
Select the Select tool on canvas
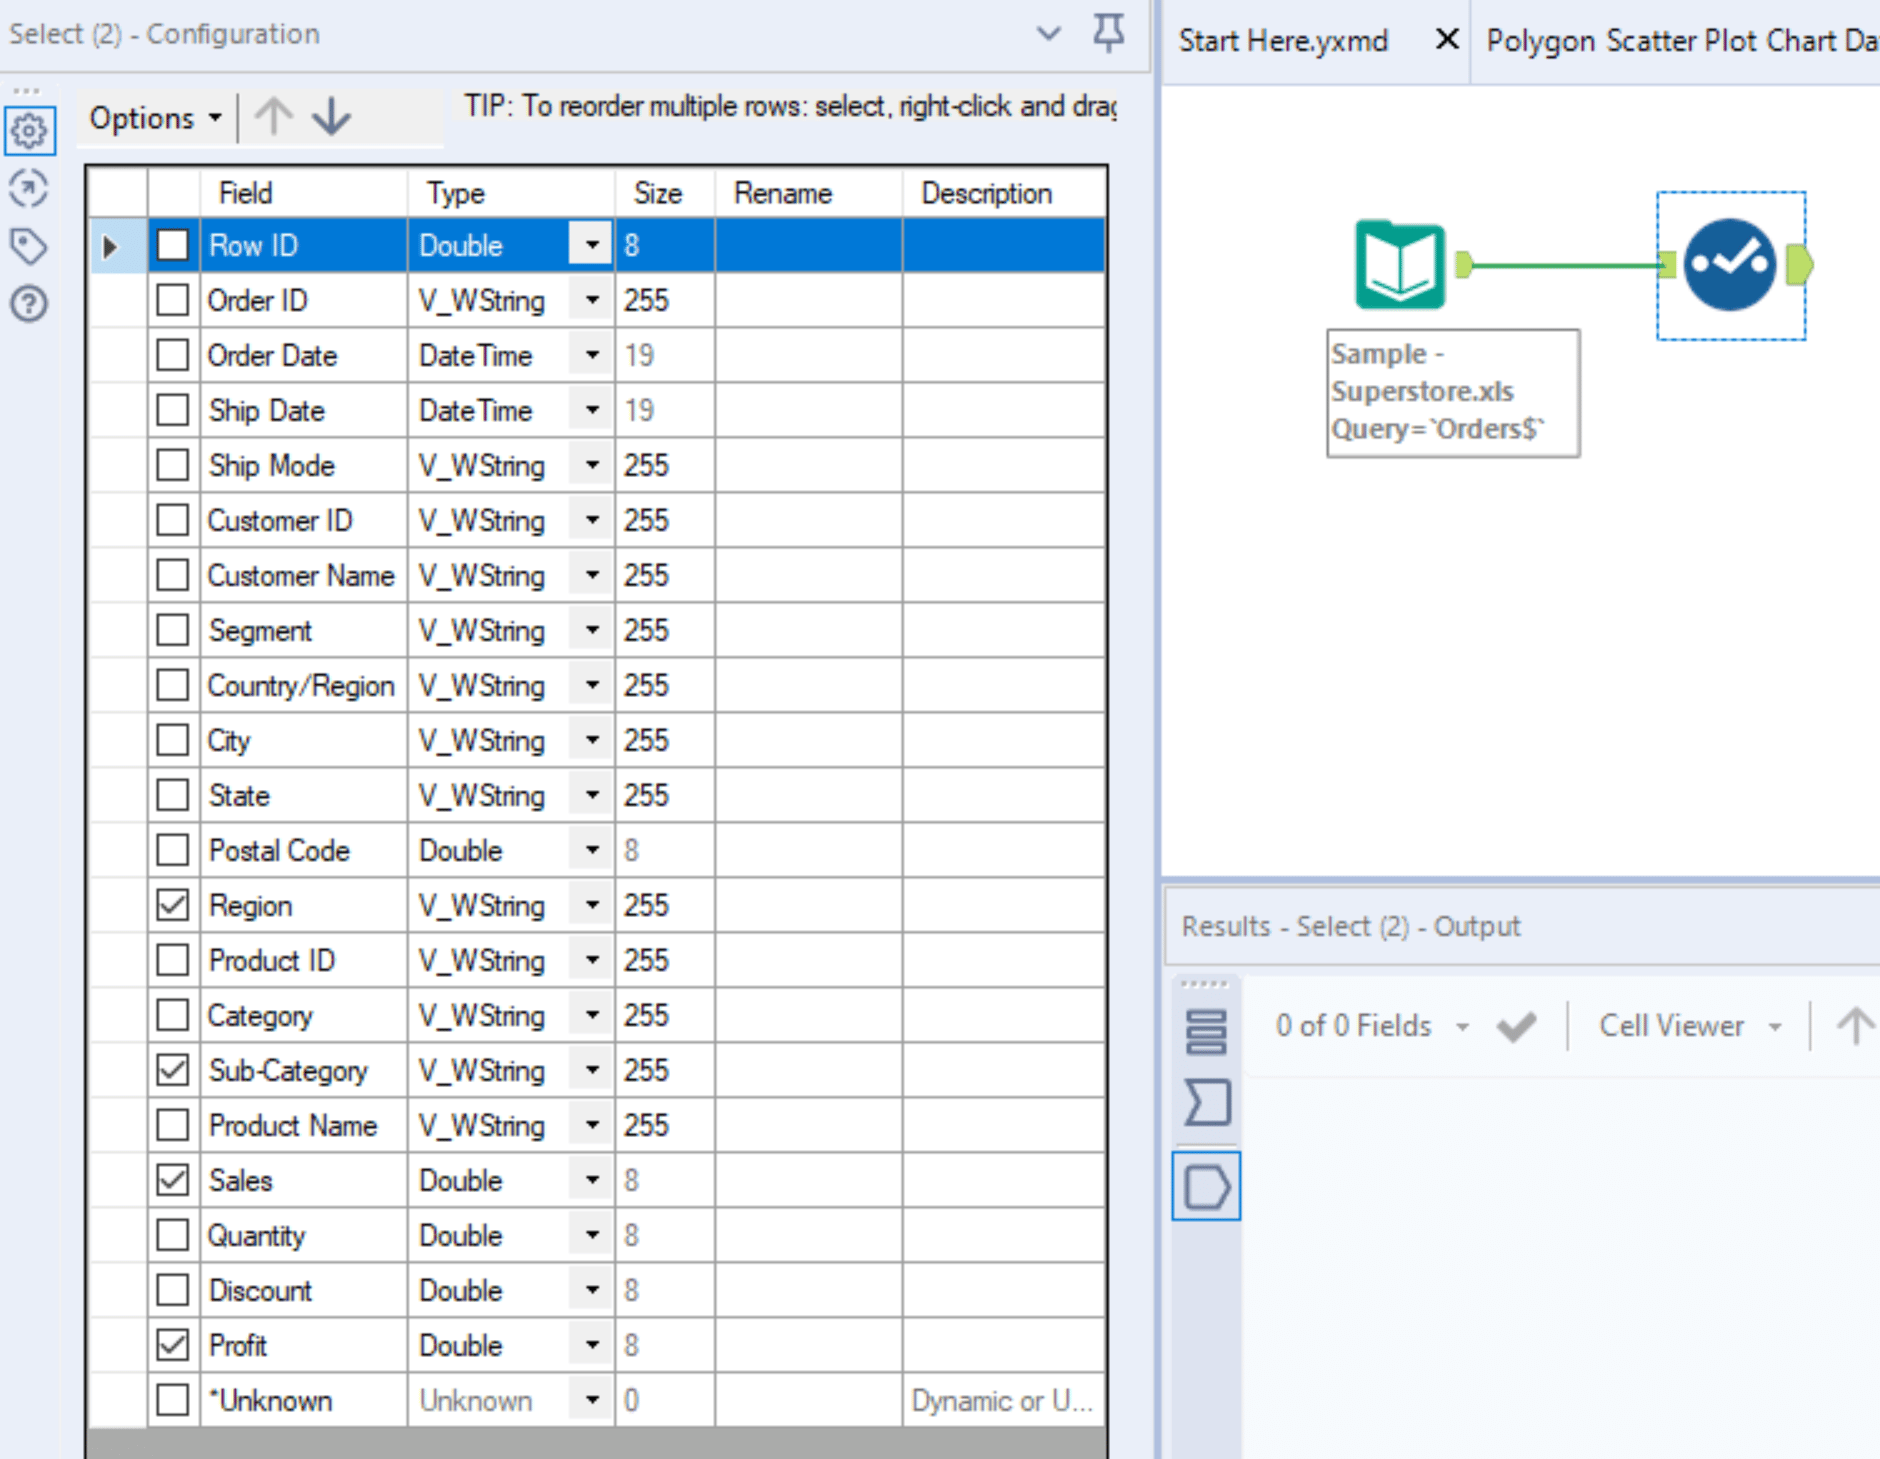click(x=1730, y=265)
